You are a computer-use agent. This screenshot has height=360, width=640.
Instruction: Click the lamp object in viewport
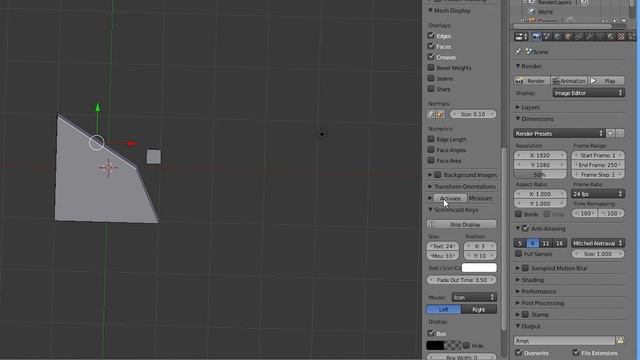(x=322, y=134)
